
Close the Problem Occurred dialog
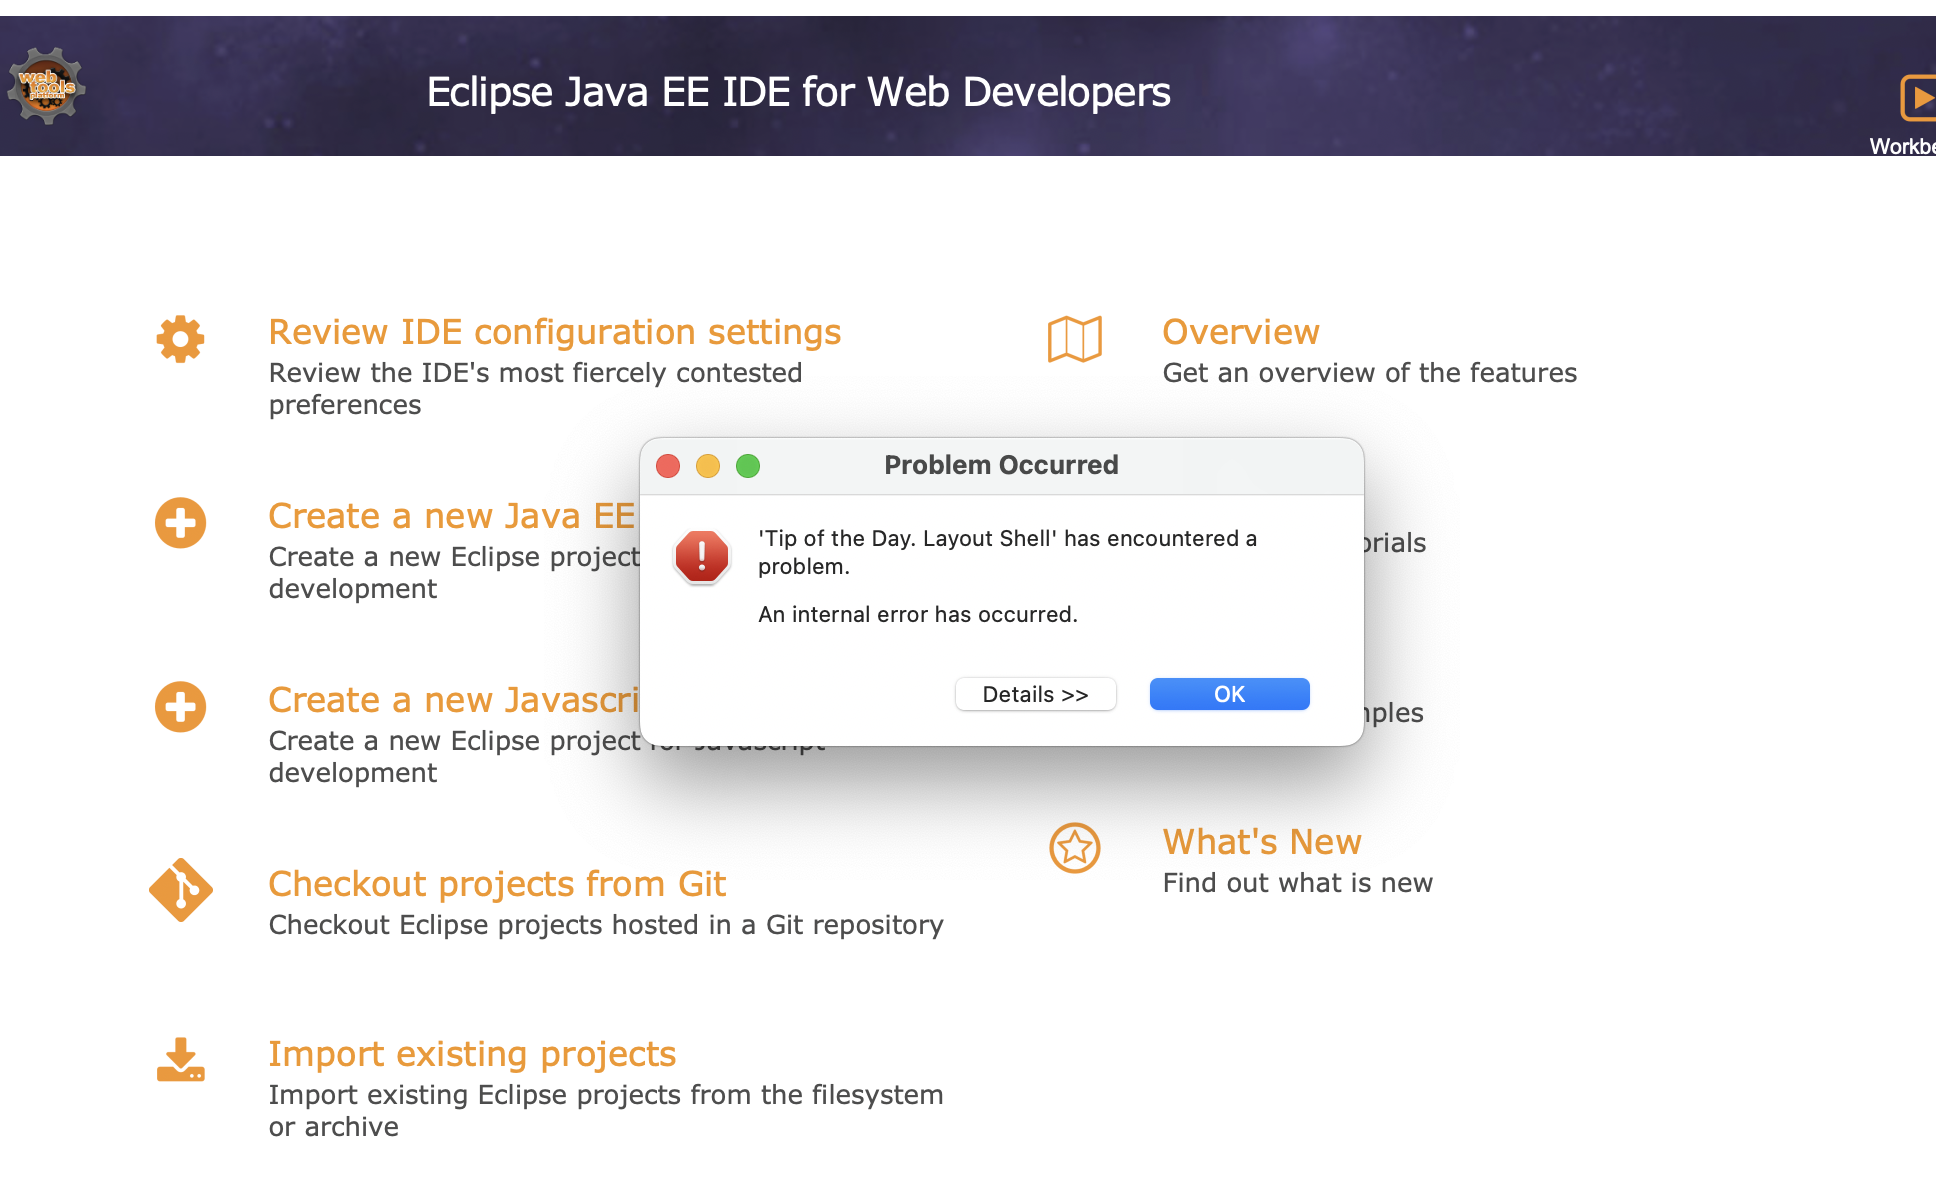pos(668,466)
